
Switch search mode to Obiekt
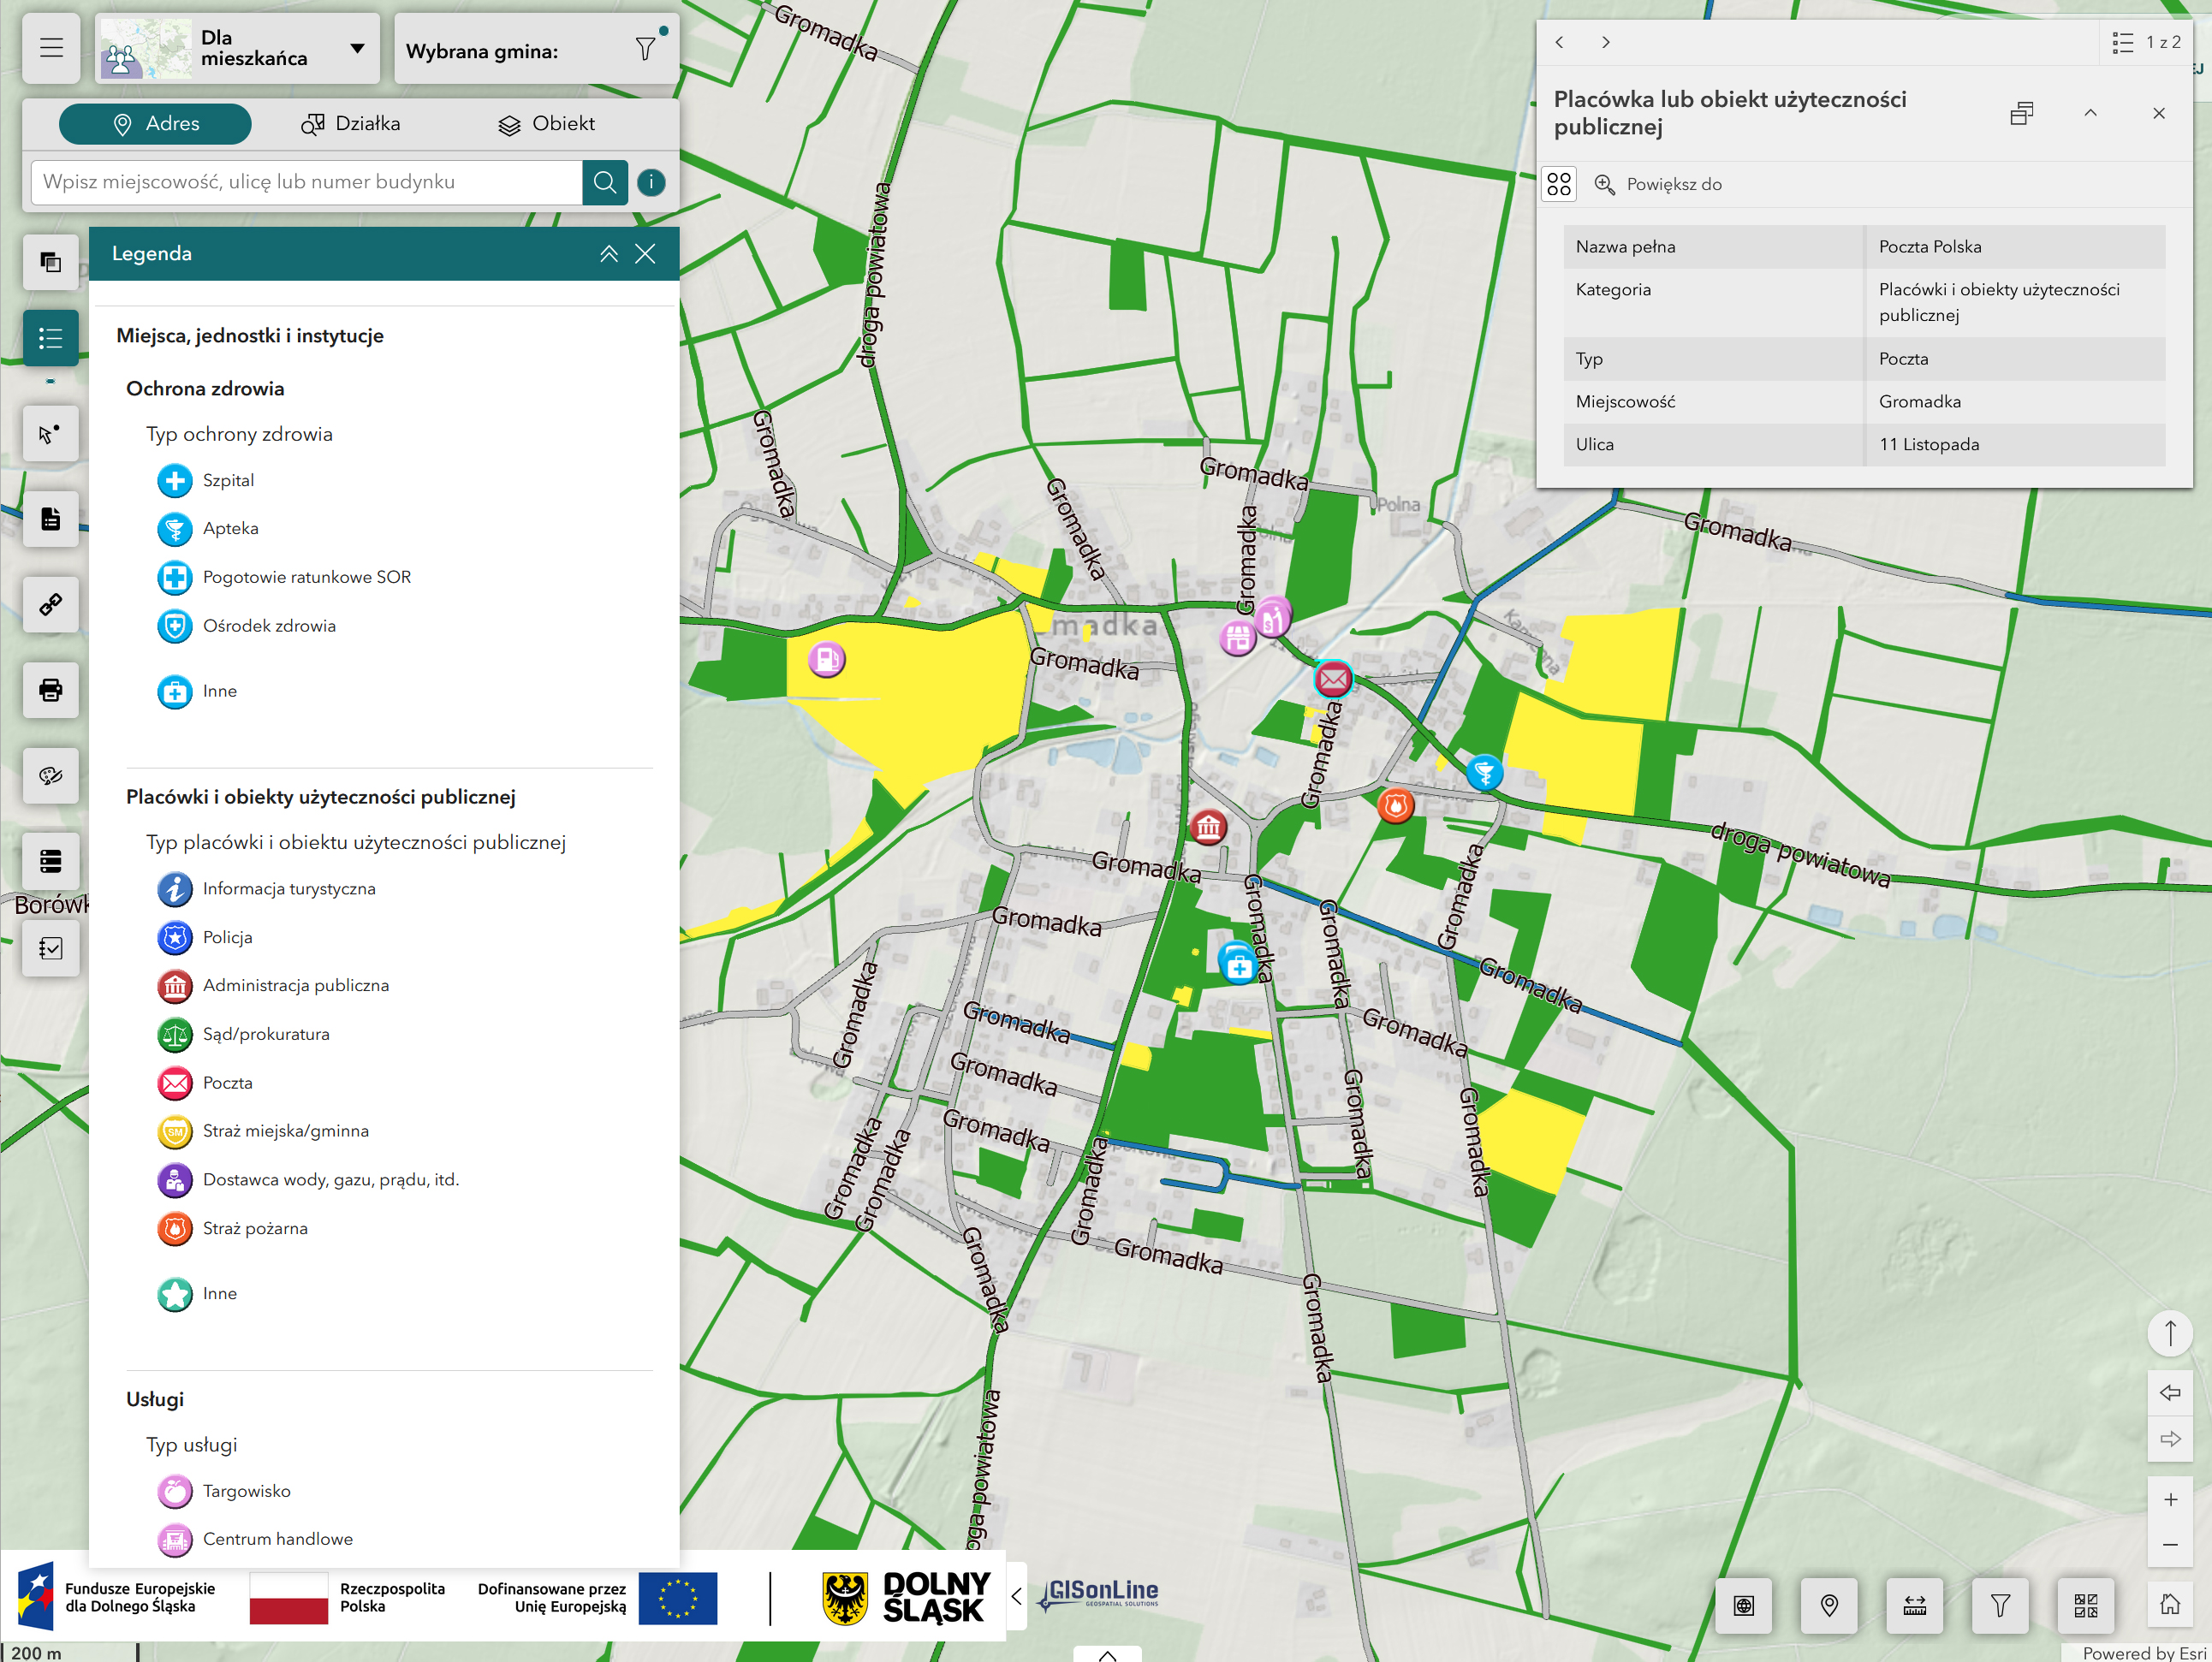point(546,124)
